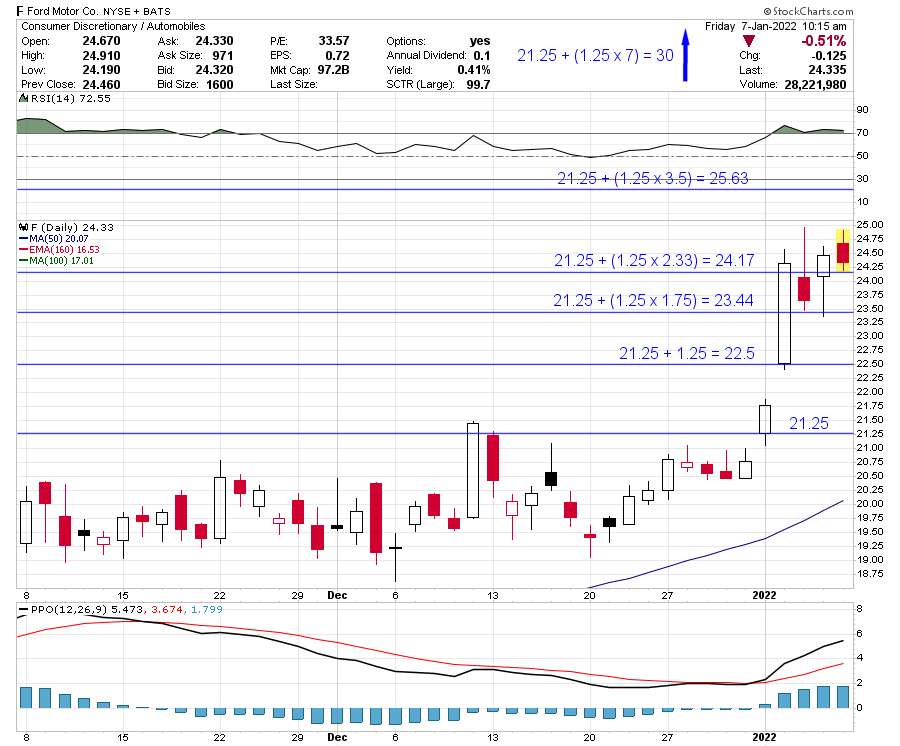Click the red down-triangle change indicator
This screenshot has width=900, height=746.
tap(748, 41)
